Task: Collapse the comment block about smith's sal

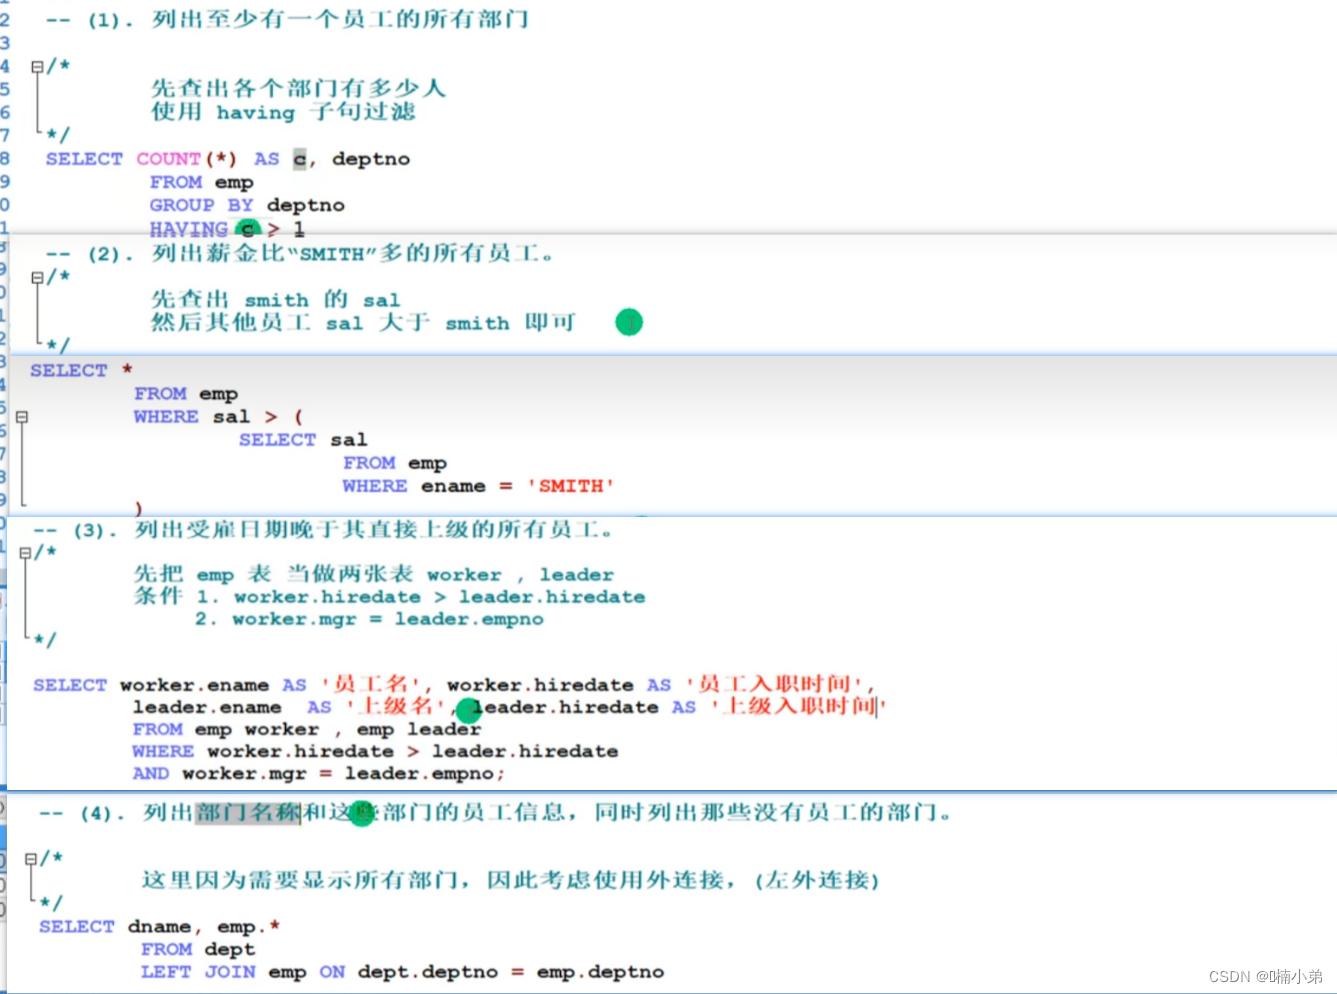Action: pyautogui.click(x=37, y=277)
